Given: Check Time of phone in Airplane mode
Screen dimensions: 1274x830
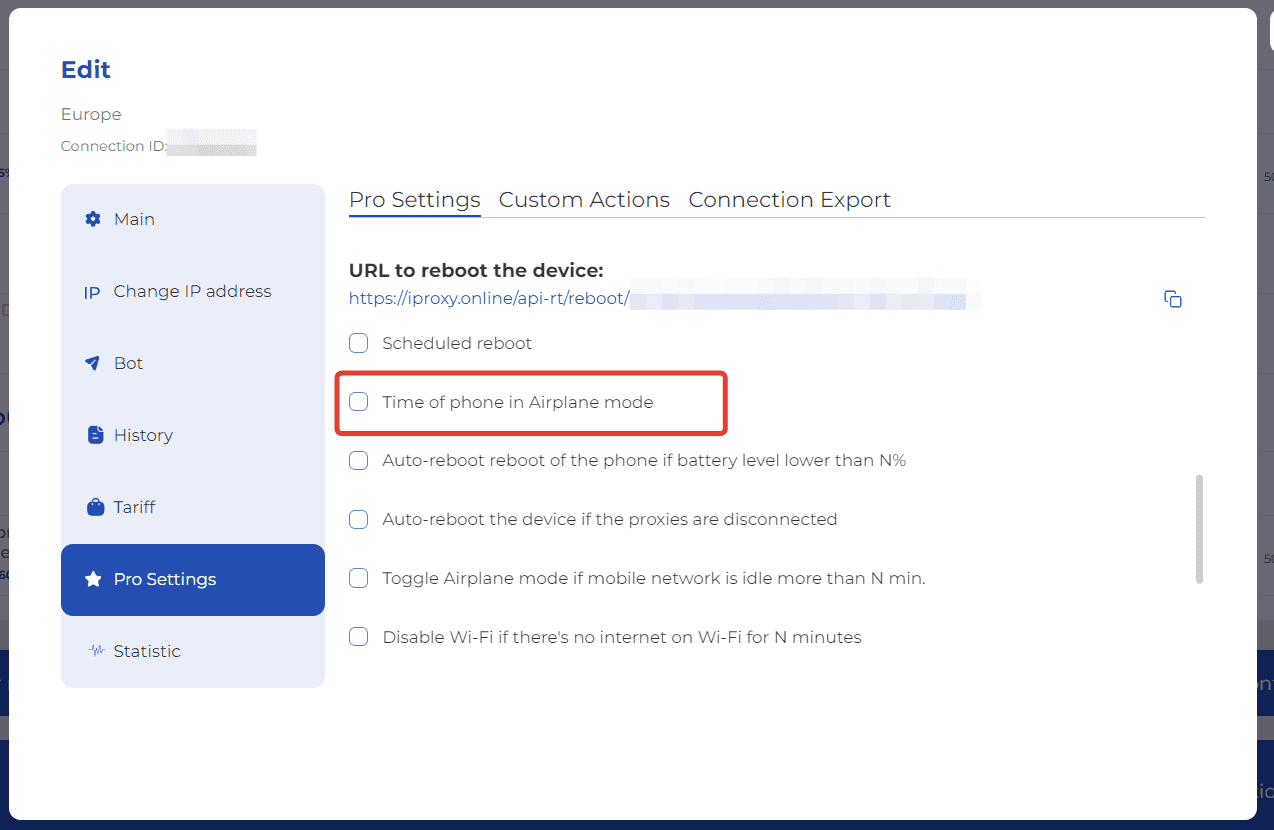Looking at the screenshot, I should pos(358,402).
